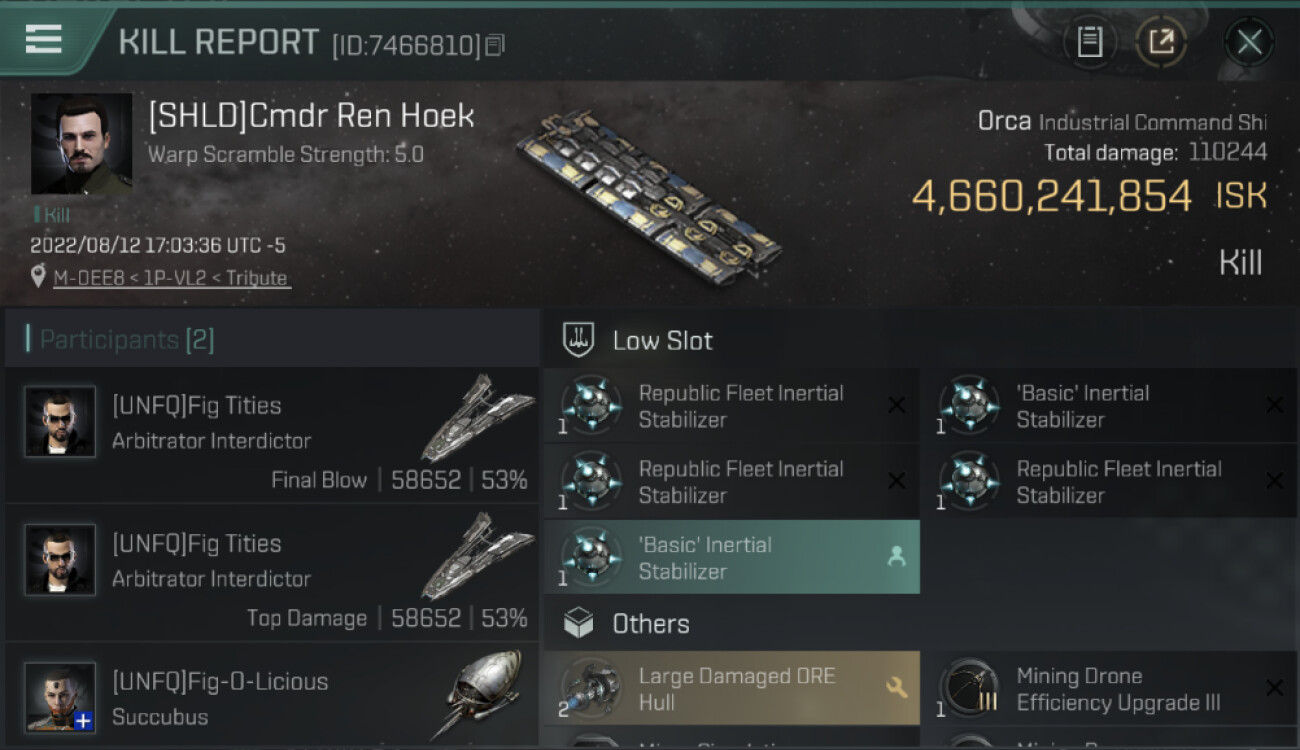This screenshot has width=1300, height=750.
Task: Click the wrench icon on ORE Hull
Action: click(896, 688)
